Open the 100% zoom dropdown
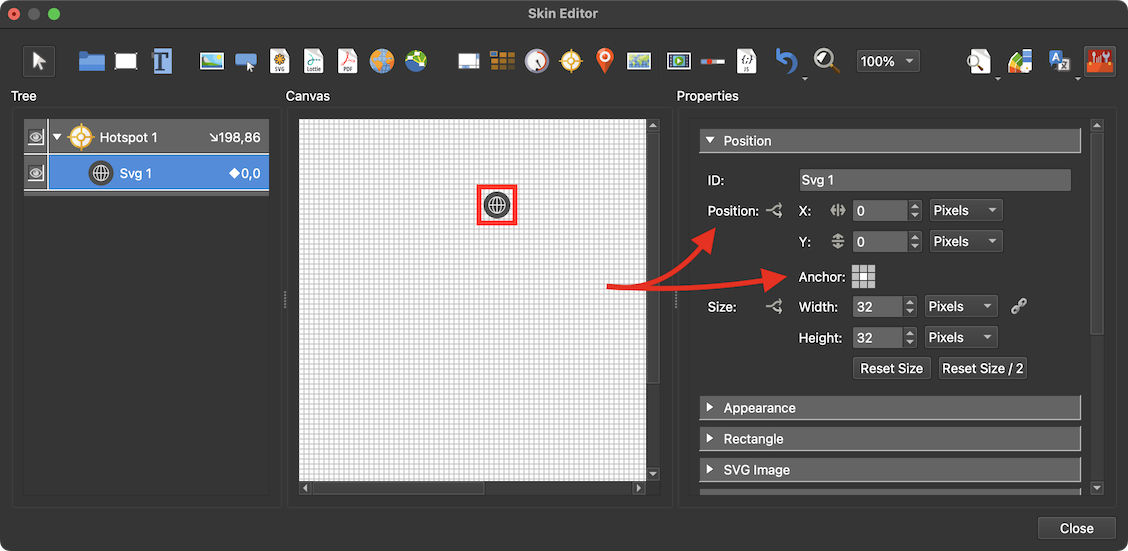The image size is (1128, 551). point(887,62)
